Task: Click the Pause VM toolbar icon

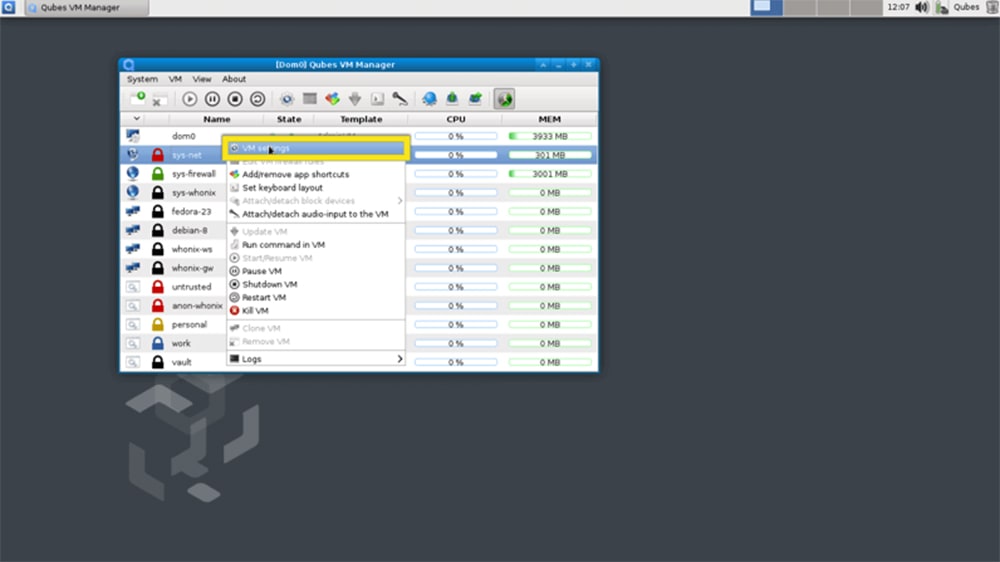Action: pos(212,99)
